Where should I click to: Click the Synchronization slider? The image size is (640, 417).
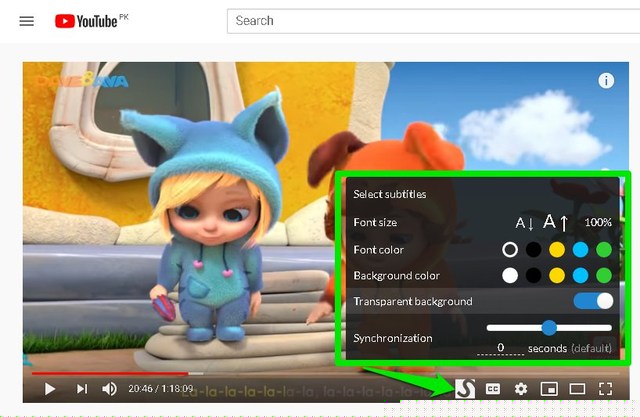pyautogui.click(x=549, y=327)
